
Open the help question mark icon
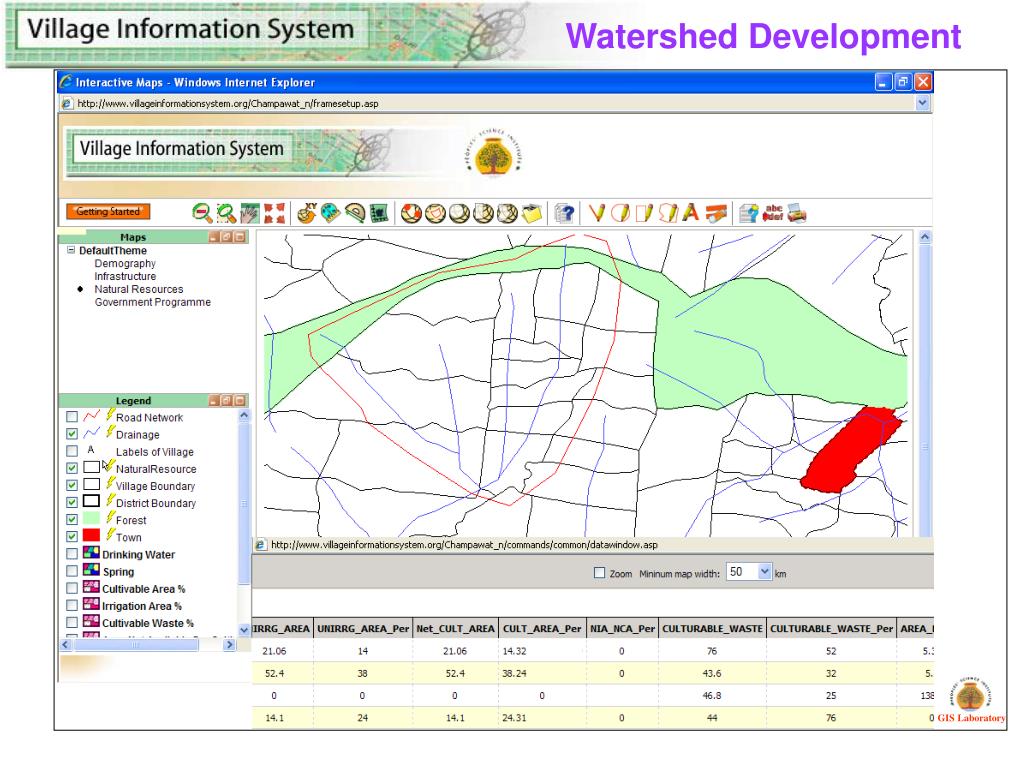click(564, 213)
